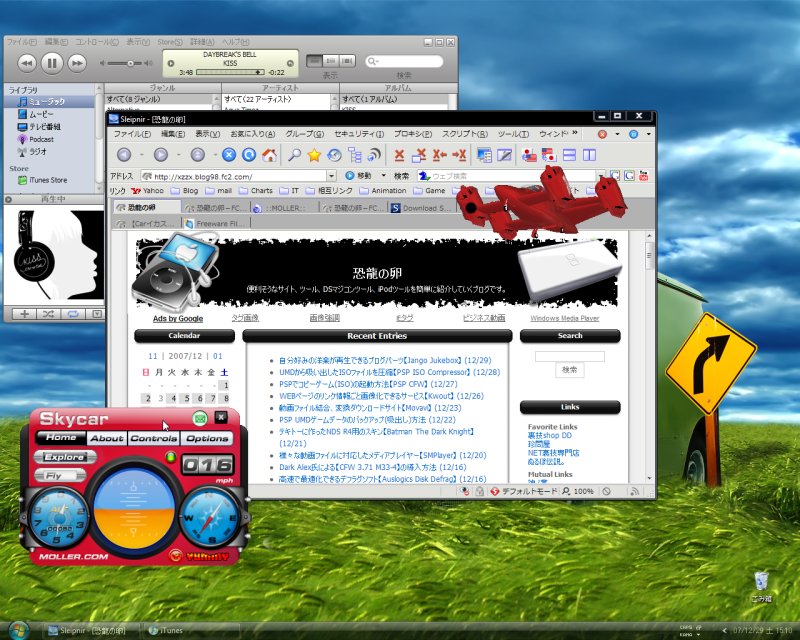Open RSS feed icon in Sleipnir toolbar
Screen dimensions: 800x640
pyautogui.click(x=374, y=155)
